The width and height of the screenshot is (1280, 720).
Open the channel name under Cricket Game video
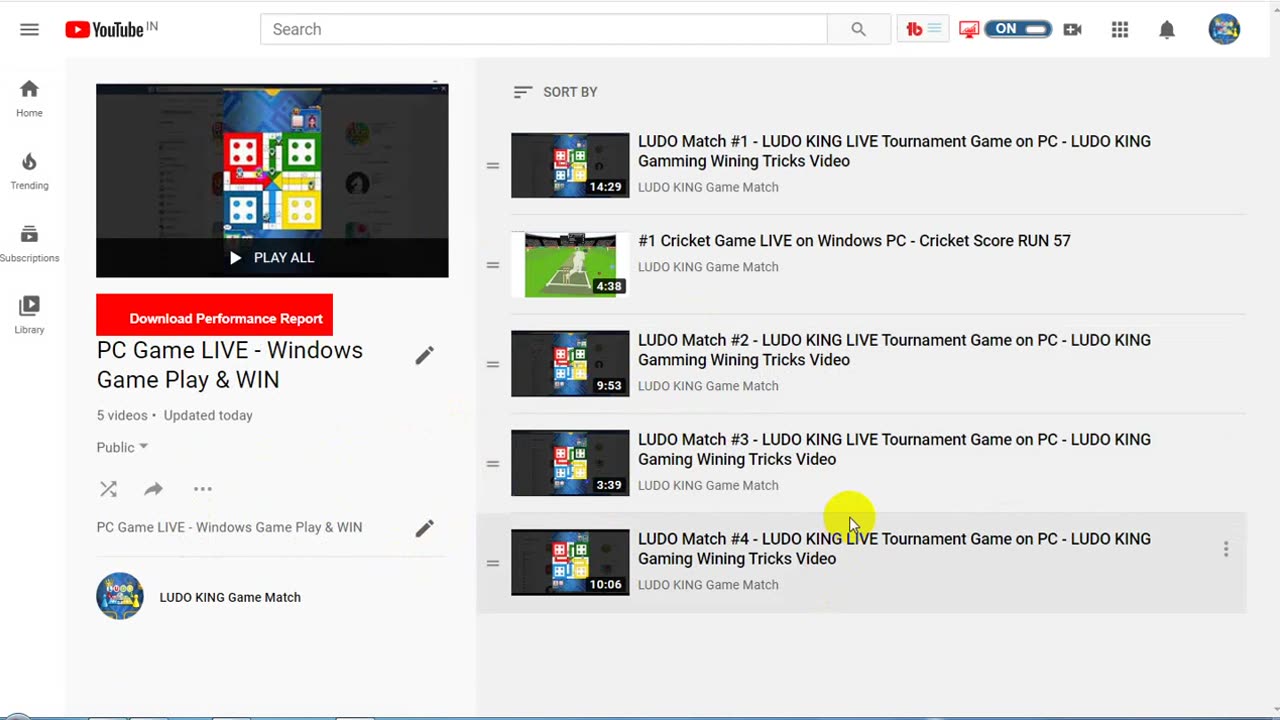coord(708,267)
